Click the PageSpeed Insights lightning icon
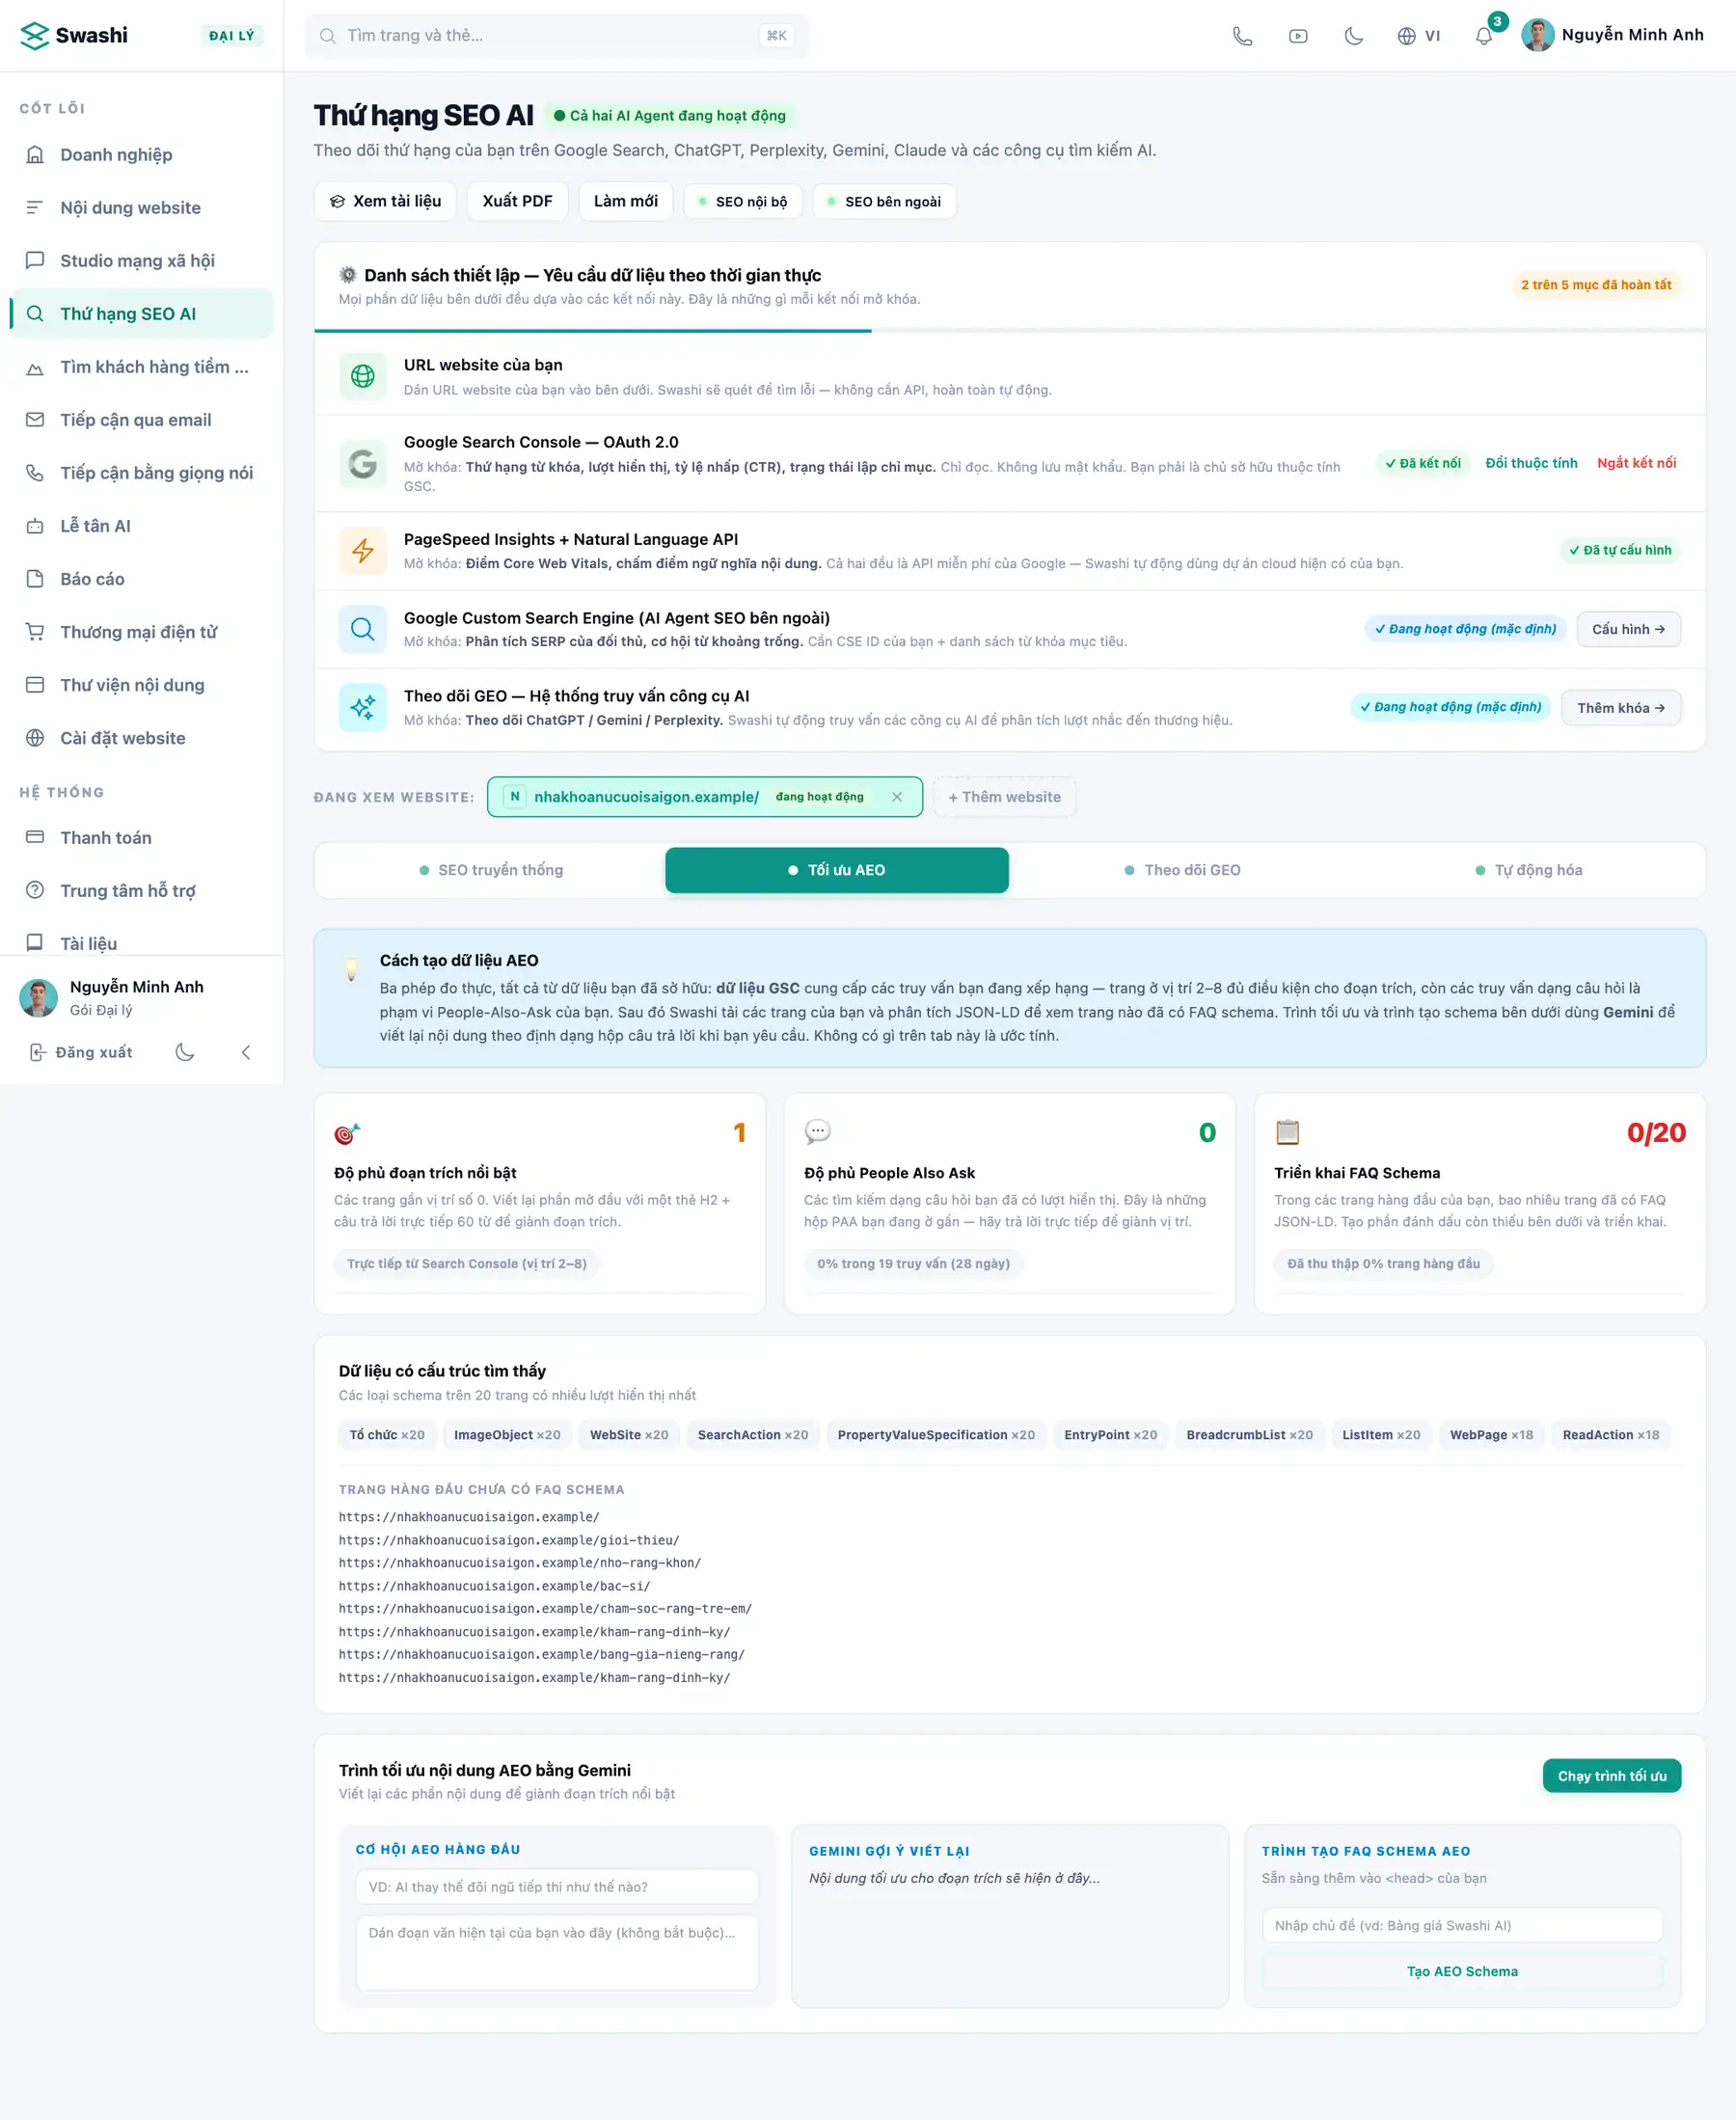The height and width of the screenshot is (2120, 1736). pos(363,550)
